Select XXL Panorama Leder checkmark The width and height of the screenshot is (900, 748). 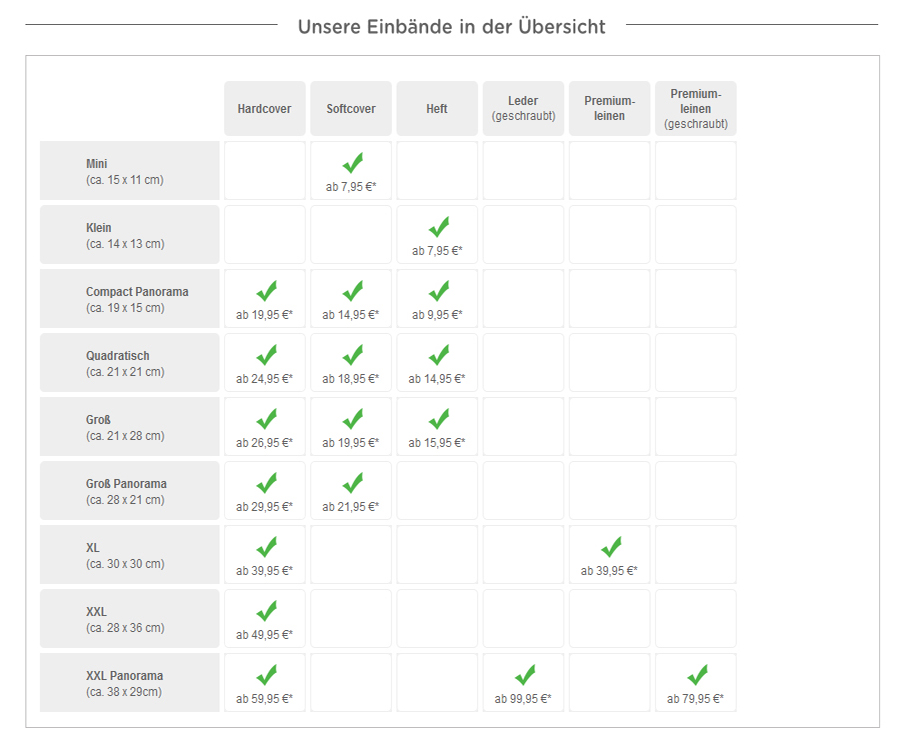524,675
